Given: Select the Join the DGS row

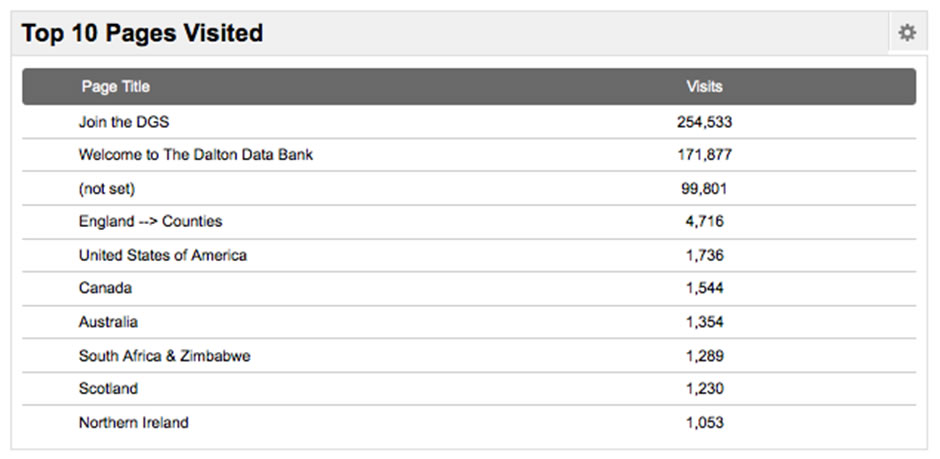Looking at the screenshot, I should point(469,122).
